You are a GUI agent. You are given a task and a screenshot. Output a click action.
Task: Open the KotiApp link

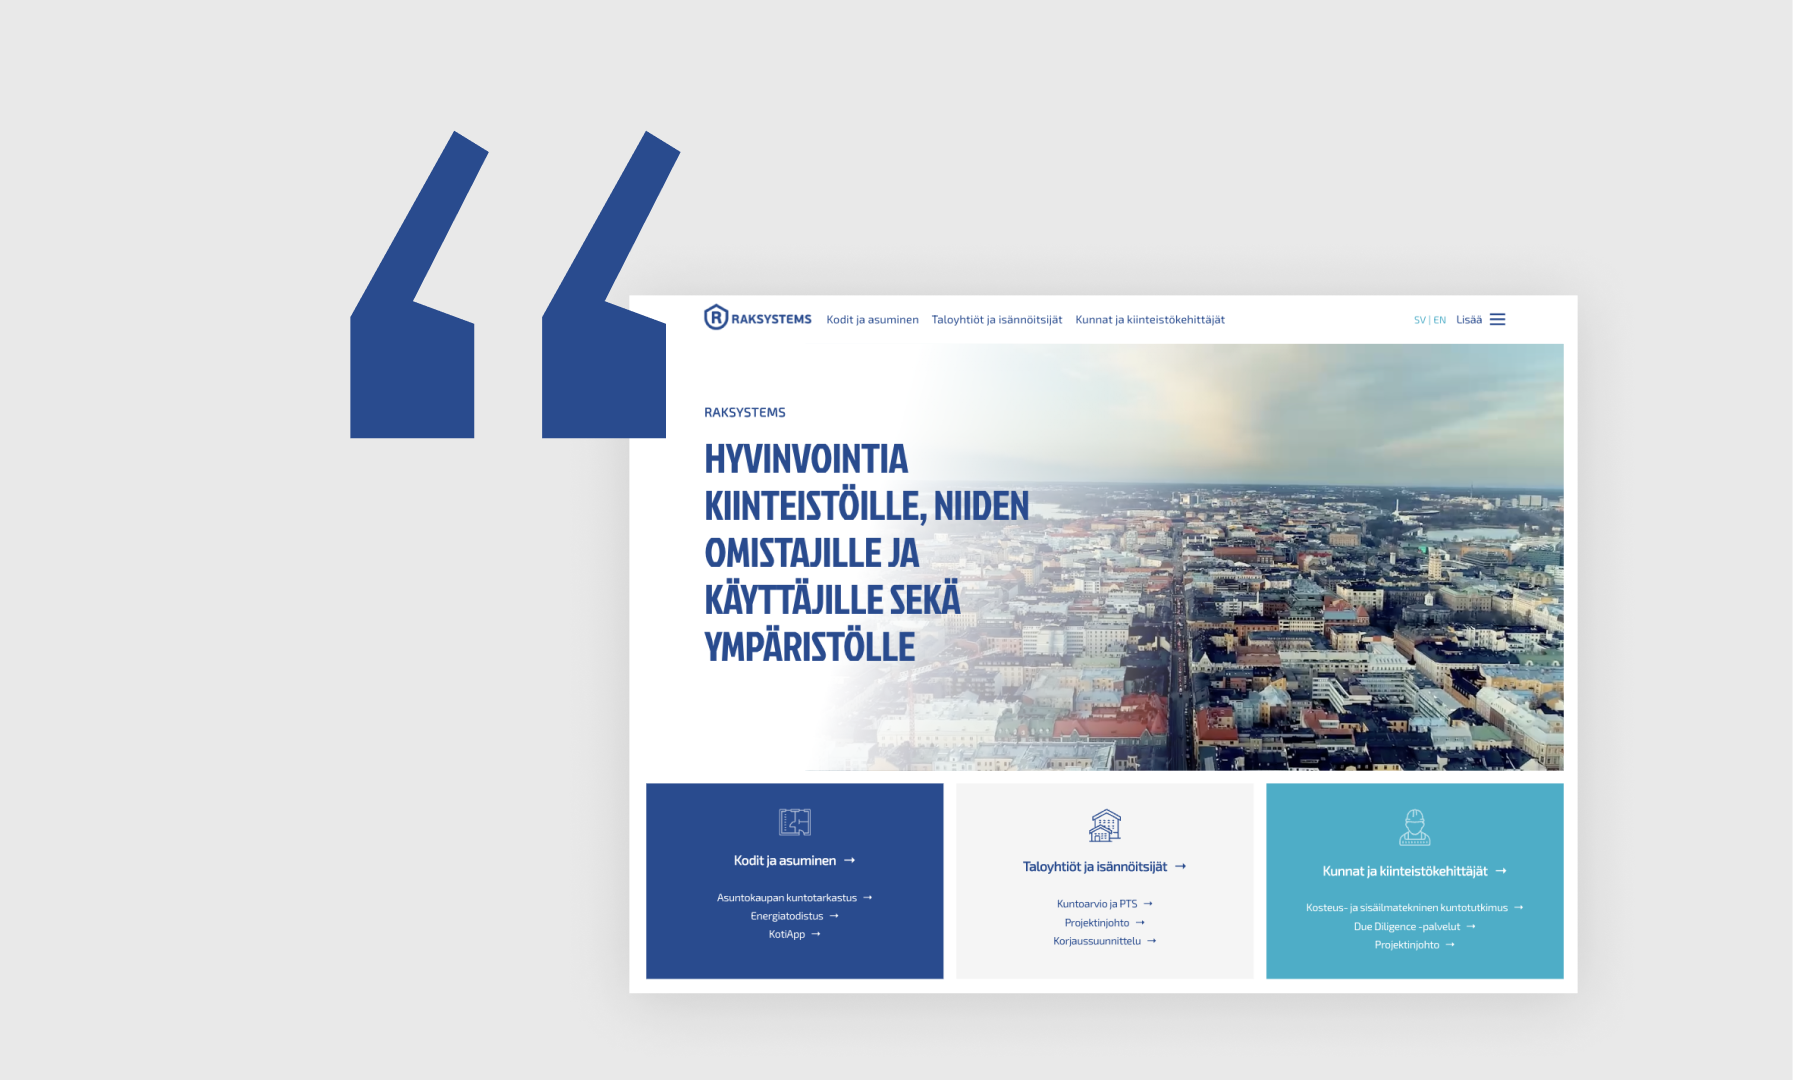click(794, 934)
